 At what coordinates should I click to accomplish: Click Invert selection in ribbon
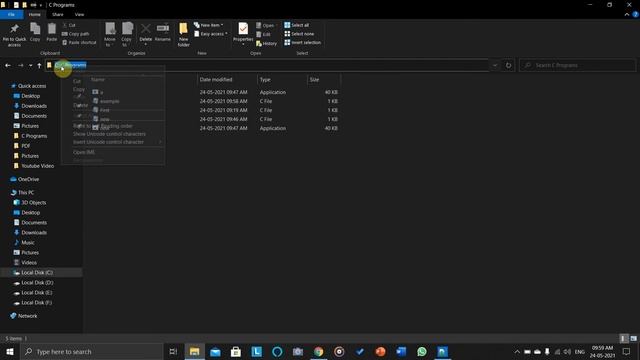pyautogui.click(x=302, y=42)
